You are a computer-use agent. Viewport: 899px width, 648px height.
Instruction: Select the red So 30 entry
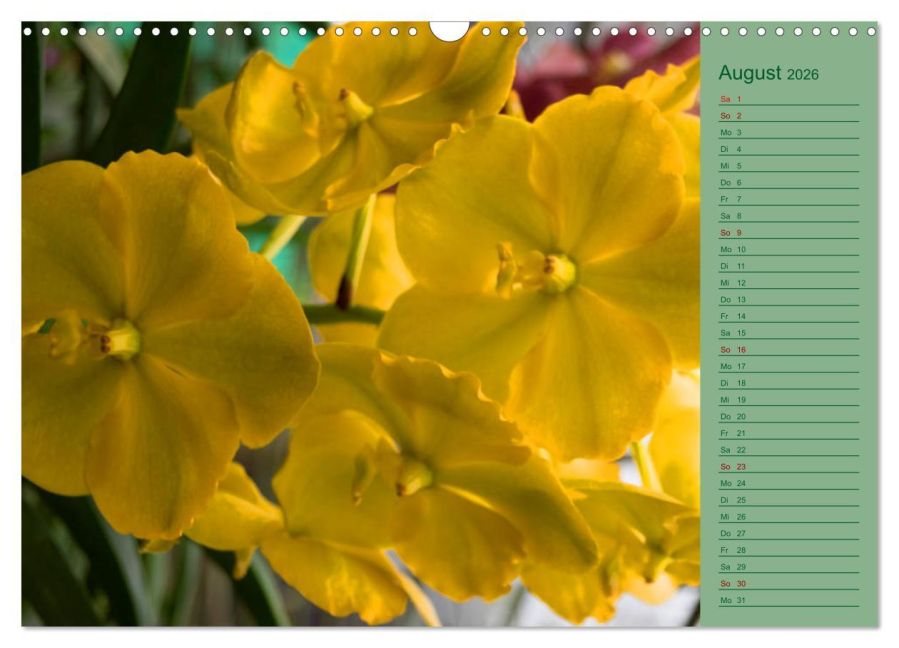(x=788, y=583)
